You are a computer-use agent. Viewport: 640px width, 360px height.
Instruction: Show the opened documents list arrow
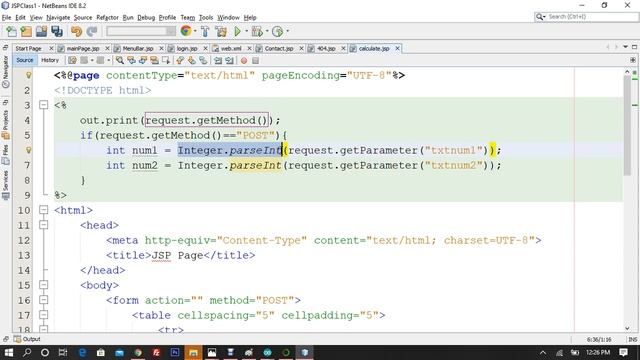tap(625, 47)
